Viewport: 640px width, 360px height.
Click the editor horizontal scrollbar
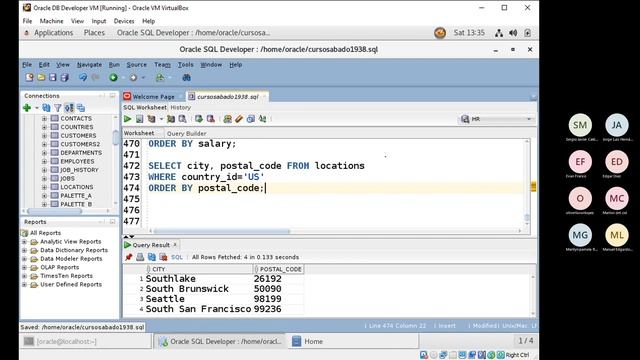tap(222, 231)
